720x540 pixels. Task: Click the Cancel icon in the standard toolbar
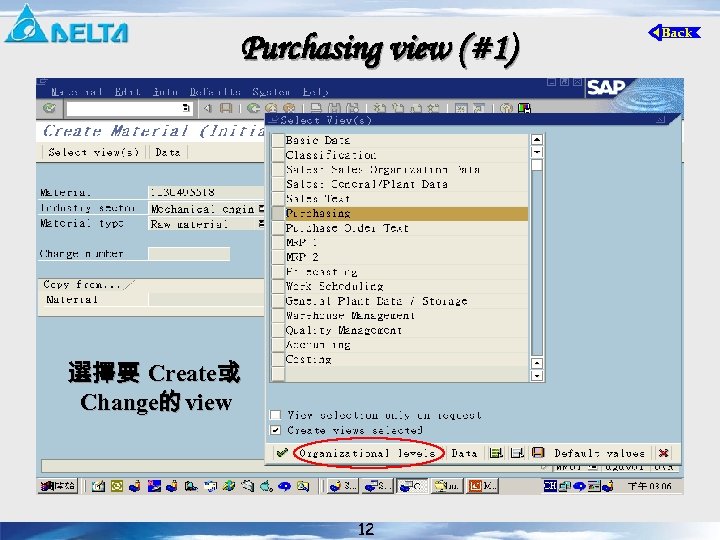click(x=289, y=108)
